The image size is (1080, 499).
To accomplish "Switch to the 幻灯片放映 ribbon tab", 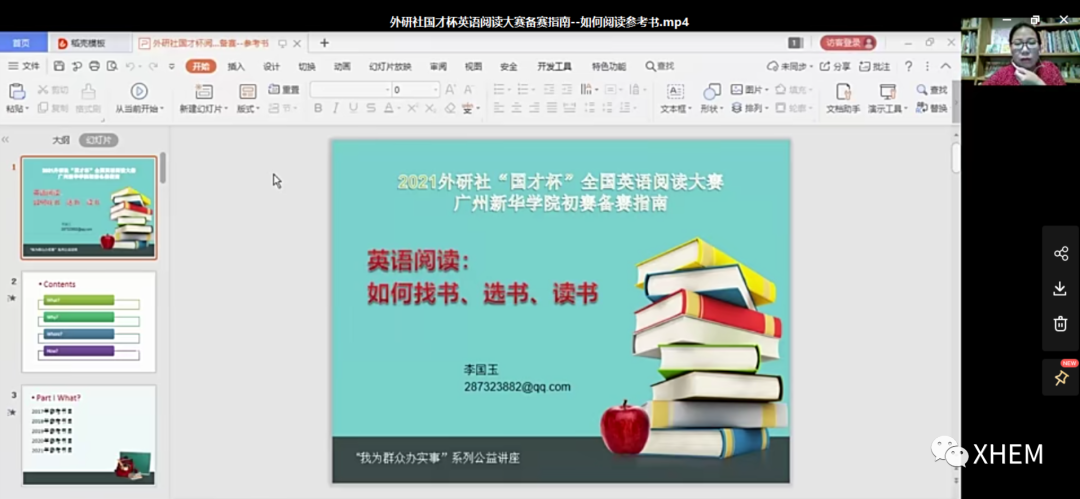I will tap(389, 66).
